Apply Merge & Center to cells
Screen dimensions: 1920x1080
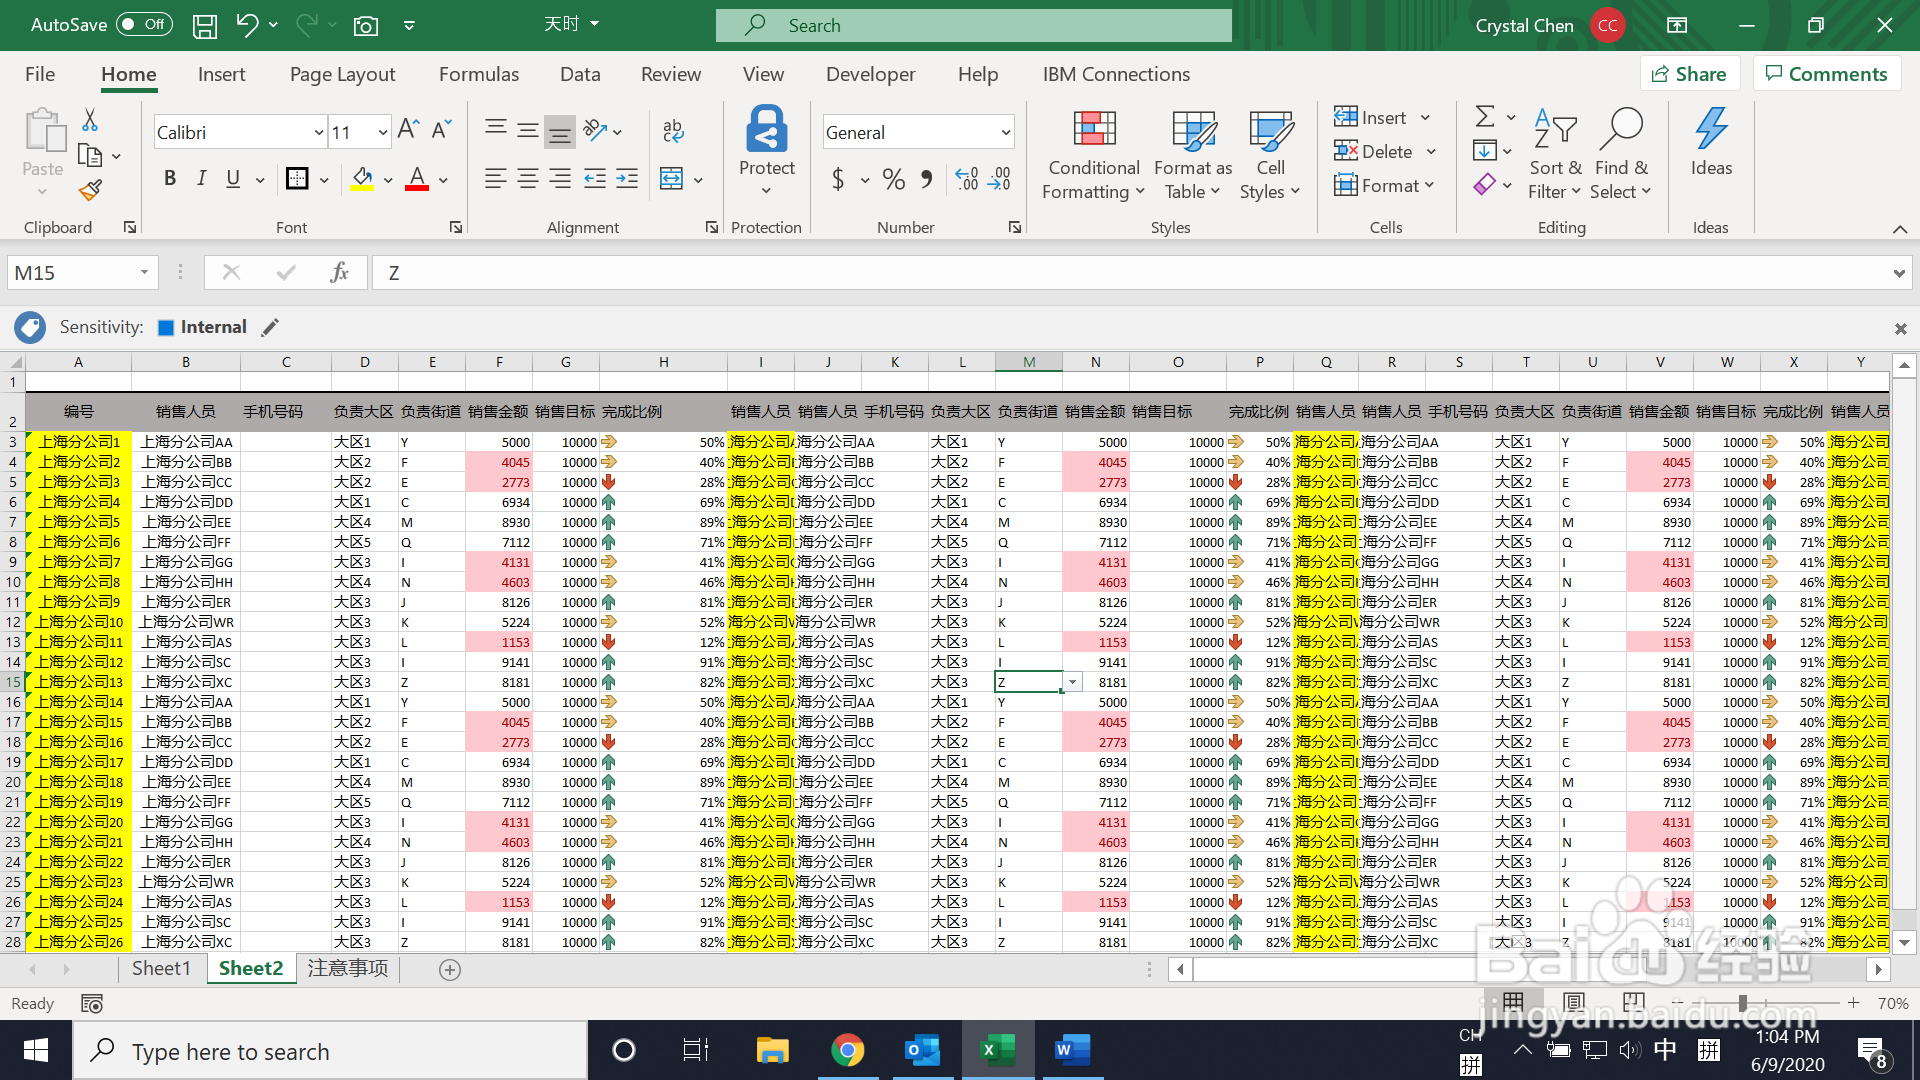point(672,179)
